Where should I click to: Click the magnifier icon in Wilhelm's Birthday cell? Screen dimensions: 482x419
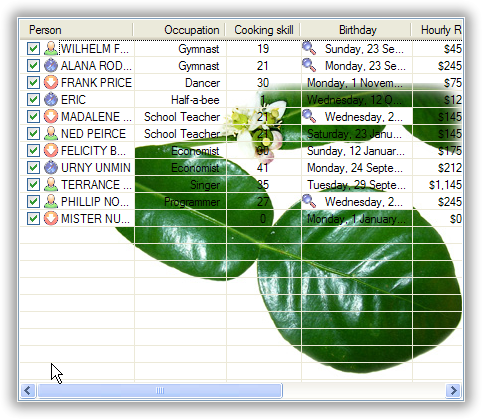point(309,48)
